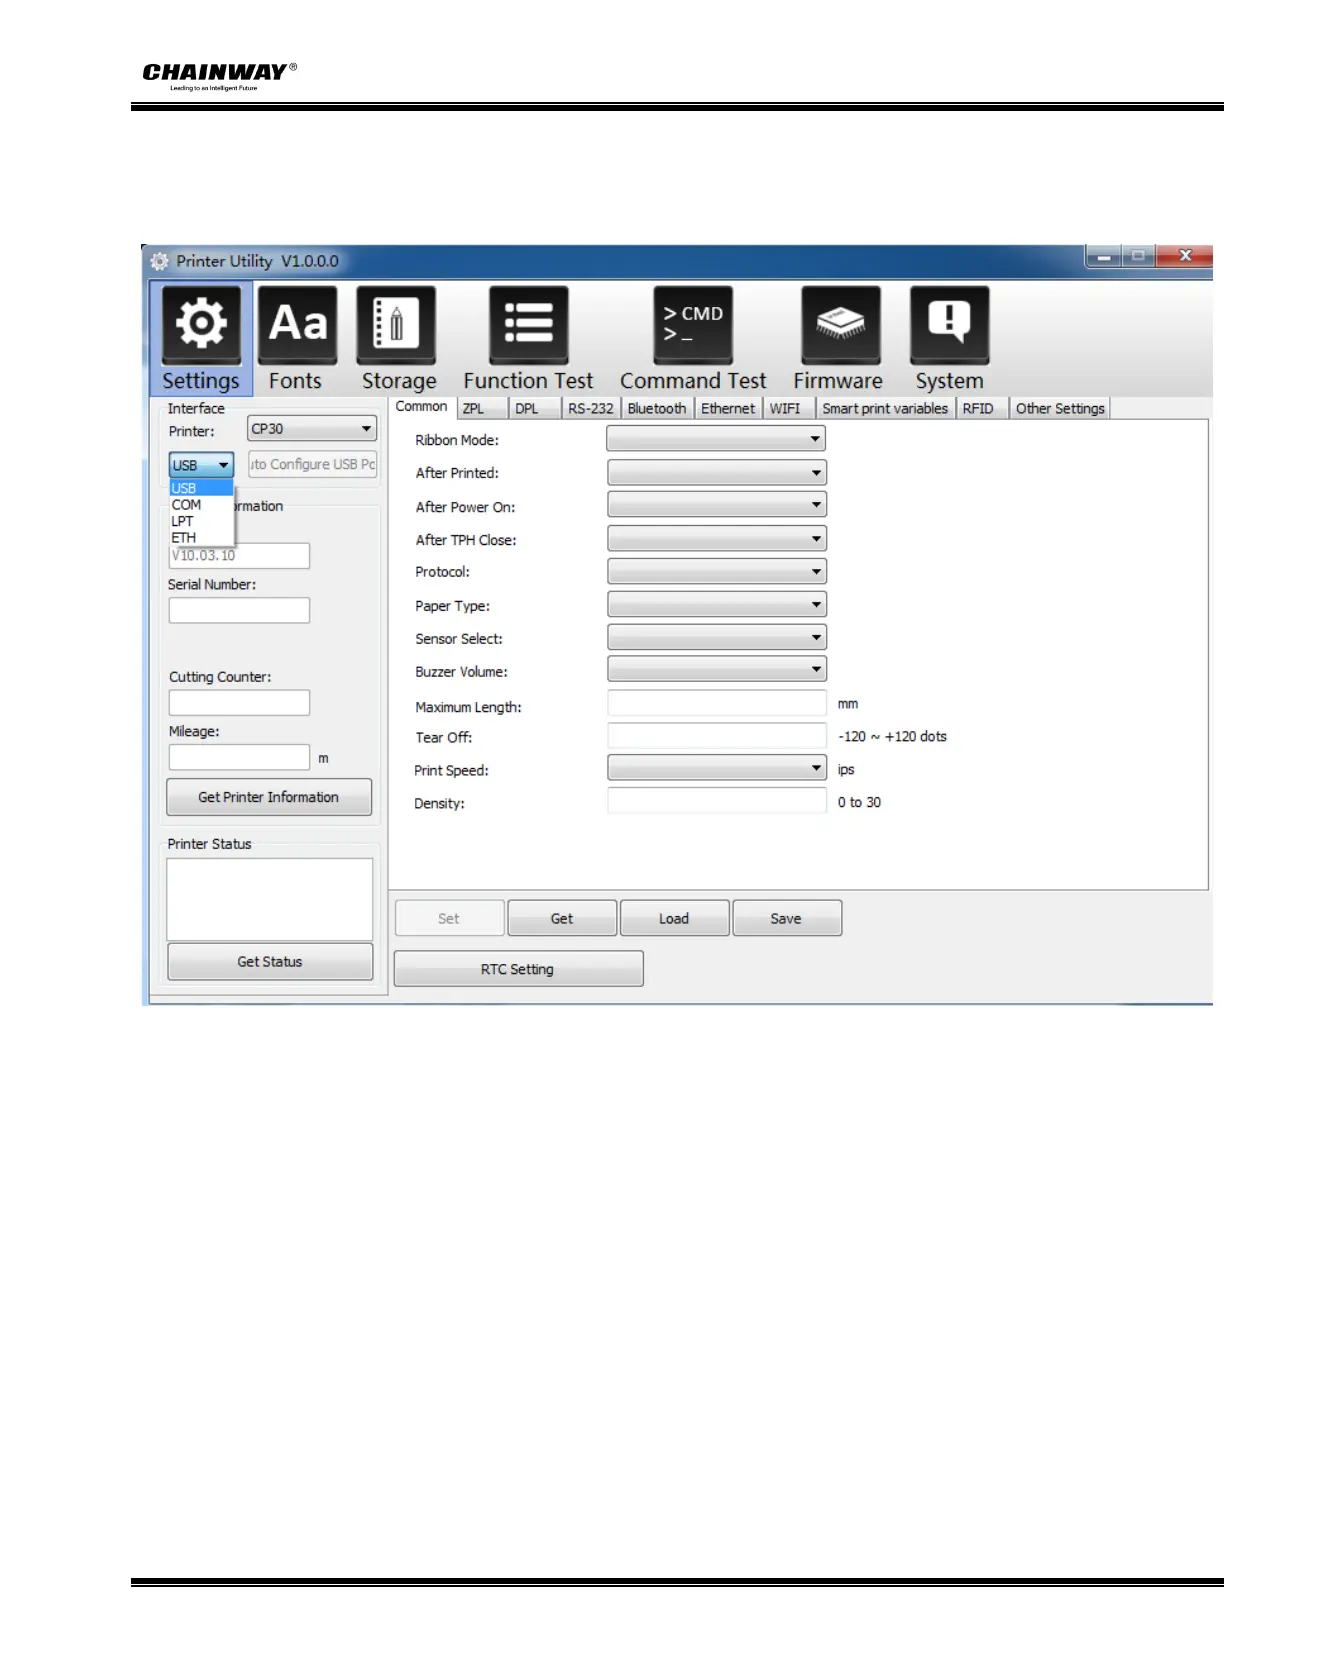The height and width of the screenshot is (1678, 1327).
Task: Switch to the Smart print variables tab
Action: [x=885, y=409]
